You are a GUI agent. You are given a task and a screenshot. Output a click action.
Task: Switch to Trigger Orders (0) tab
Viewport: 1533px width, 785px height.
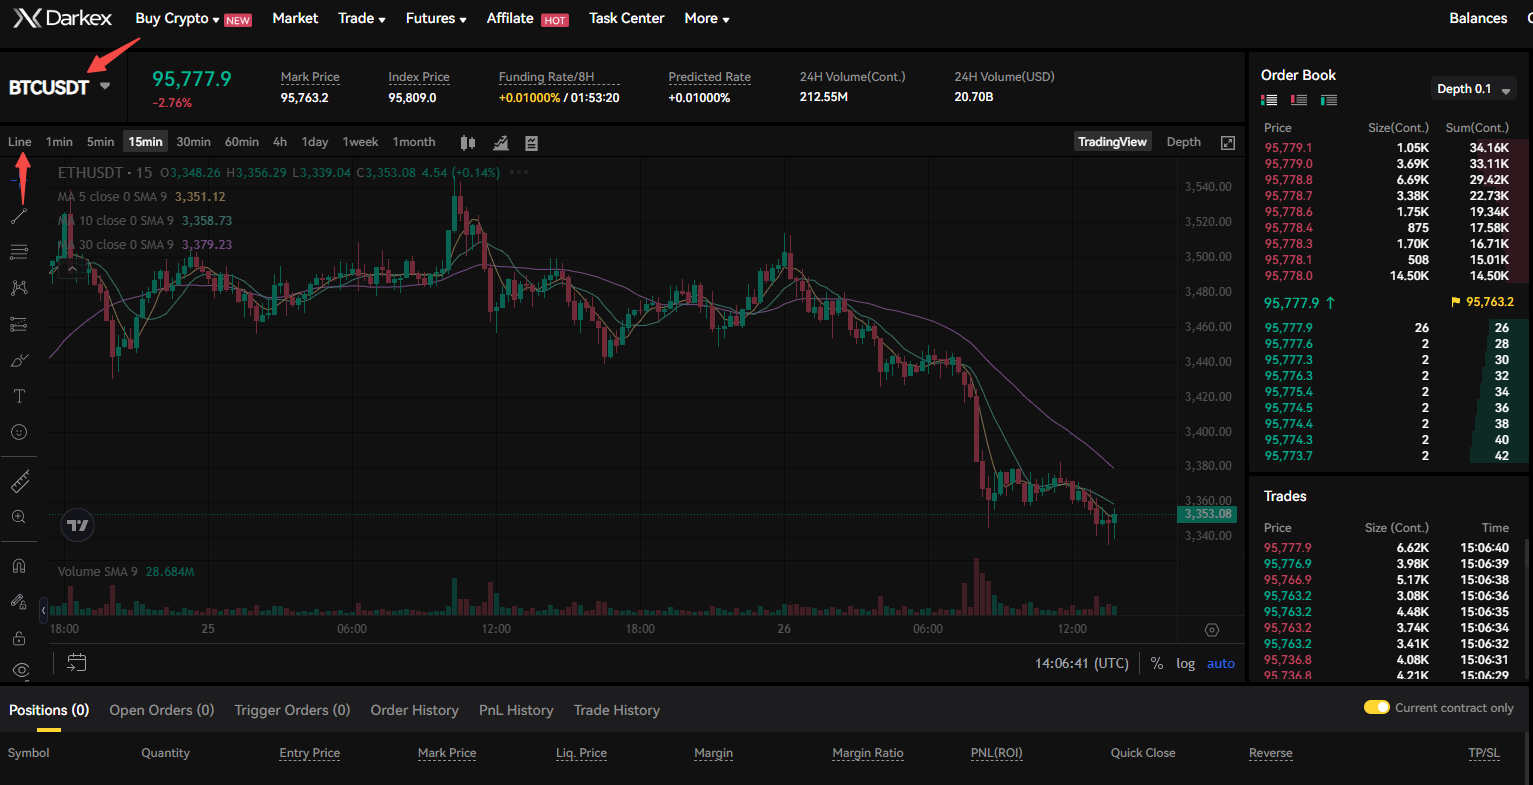[x=292, y=710]
